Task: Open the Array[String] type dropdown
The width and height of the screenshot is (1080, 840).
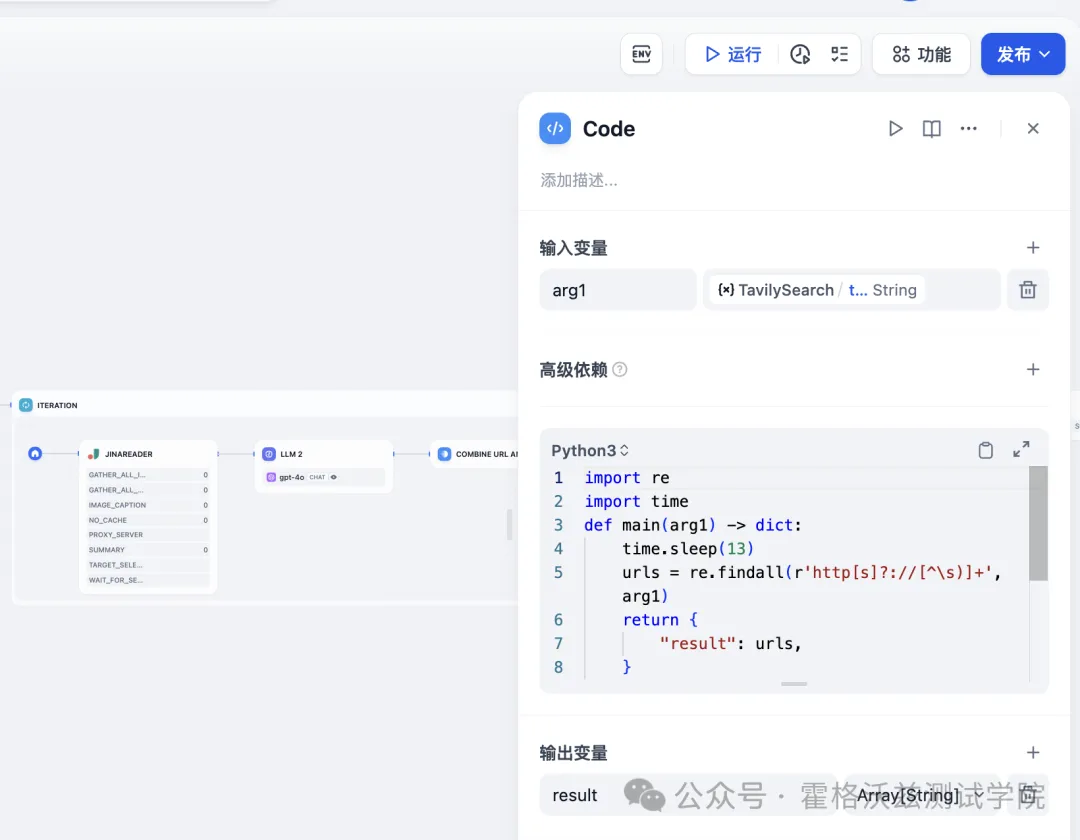Action: coord(921,795)
